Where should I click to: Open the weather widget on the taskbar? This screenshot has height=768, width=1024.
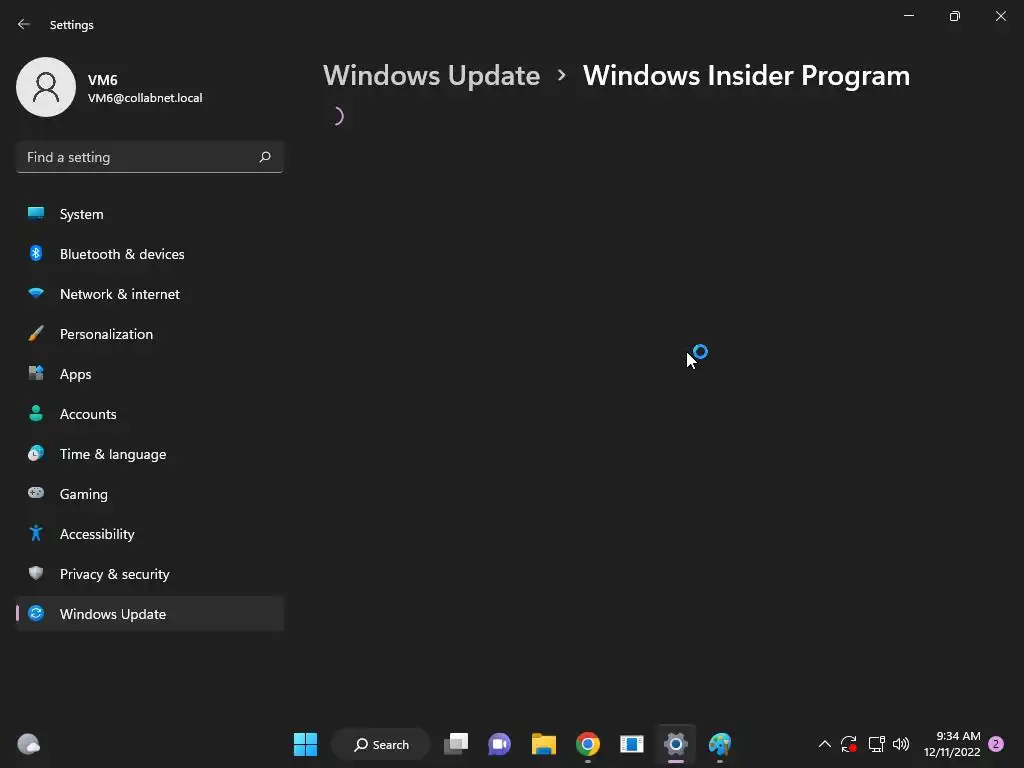pyautogui.click(x=28, y=744)
